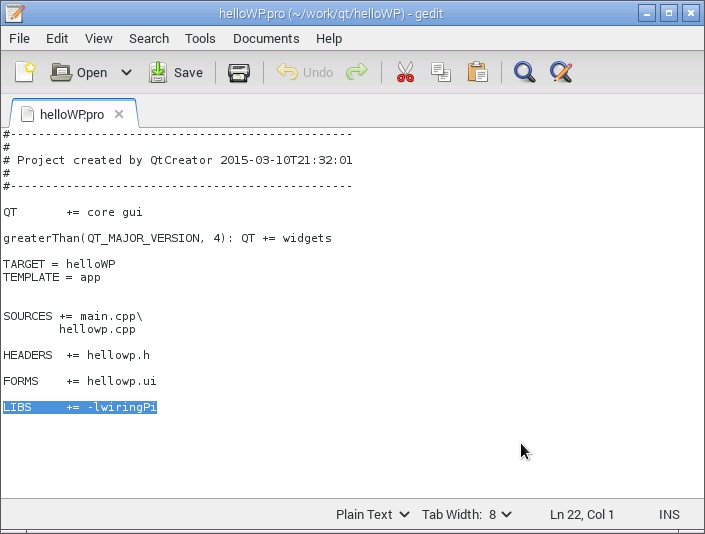Expand the Open recent files arrow

pos(126,72)
